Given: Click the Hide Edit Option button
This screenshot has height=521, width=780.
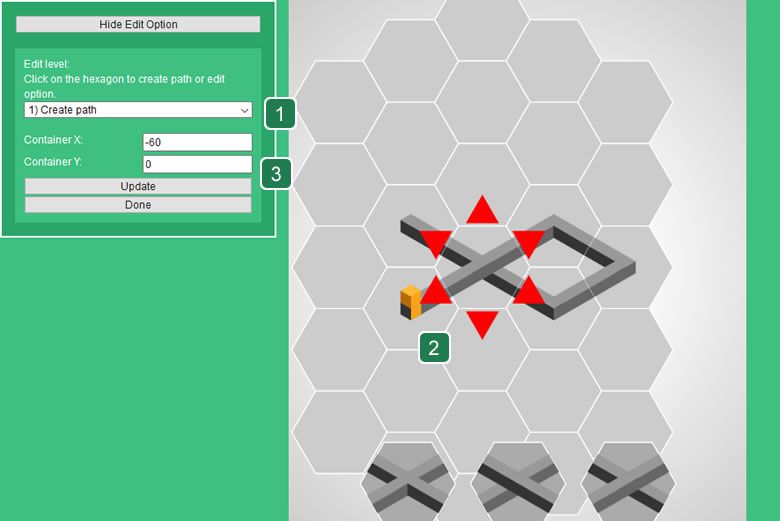Looking at the screenshot, I should click(138, 24).
